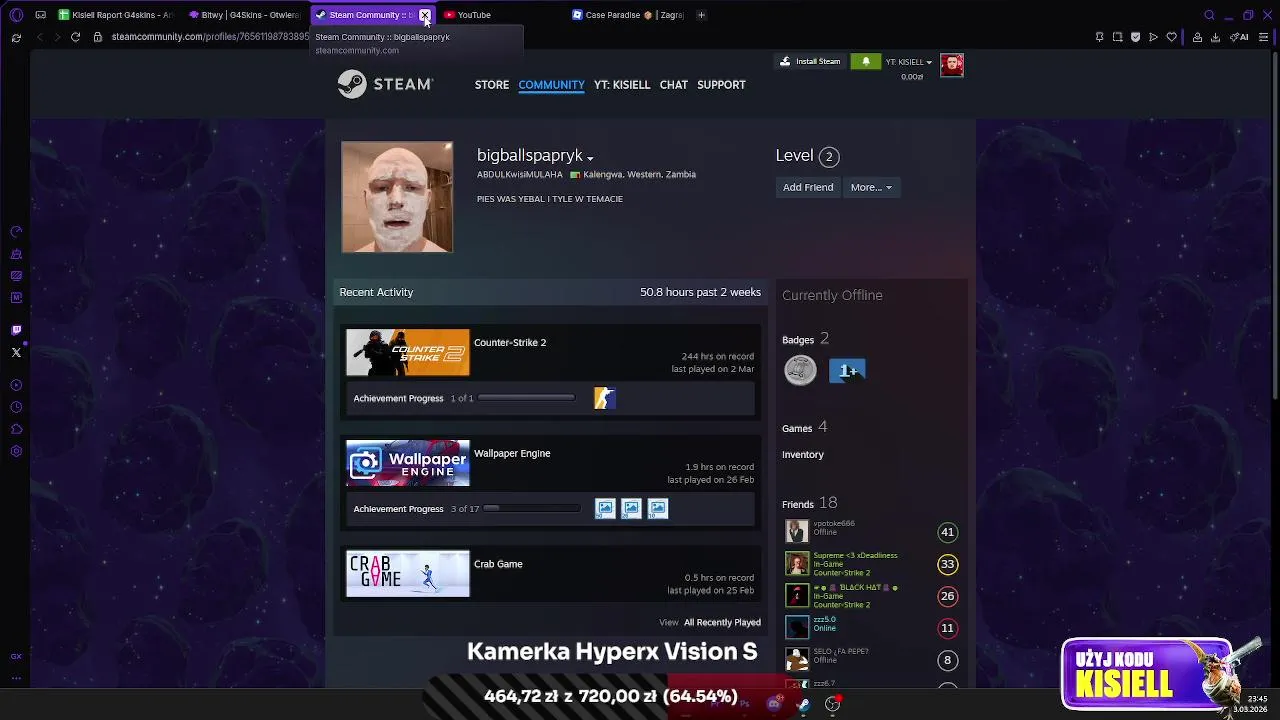Expand the YT: KISIELL account dropdown
Screen dimensions: 1280x720
click(909, 62)
